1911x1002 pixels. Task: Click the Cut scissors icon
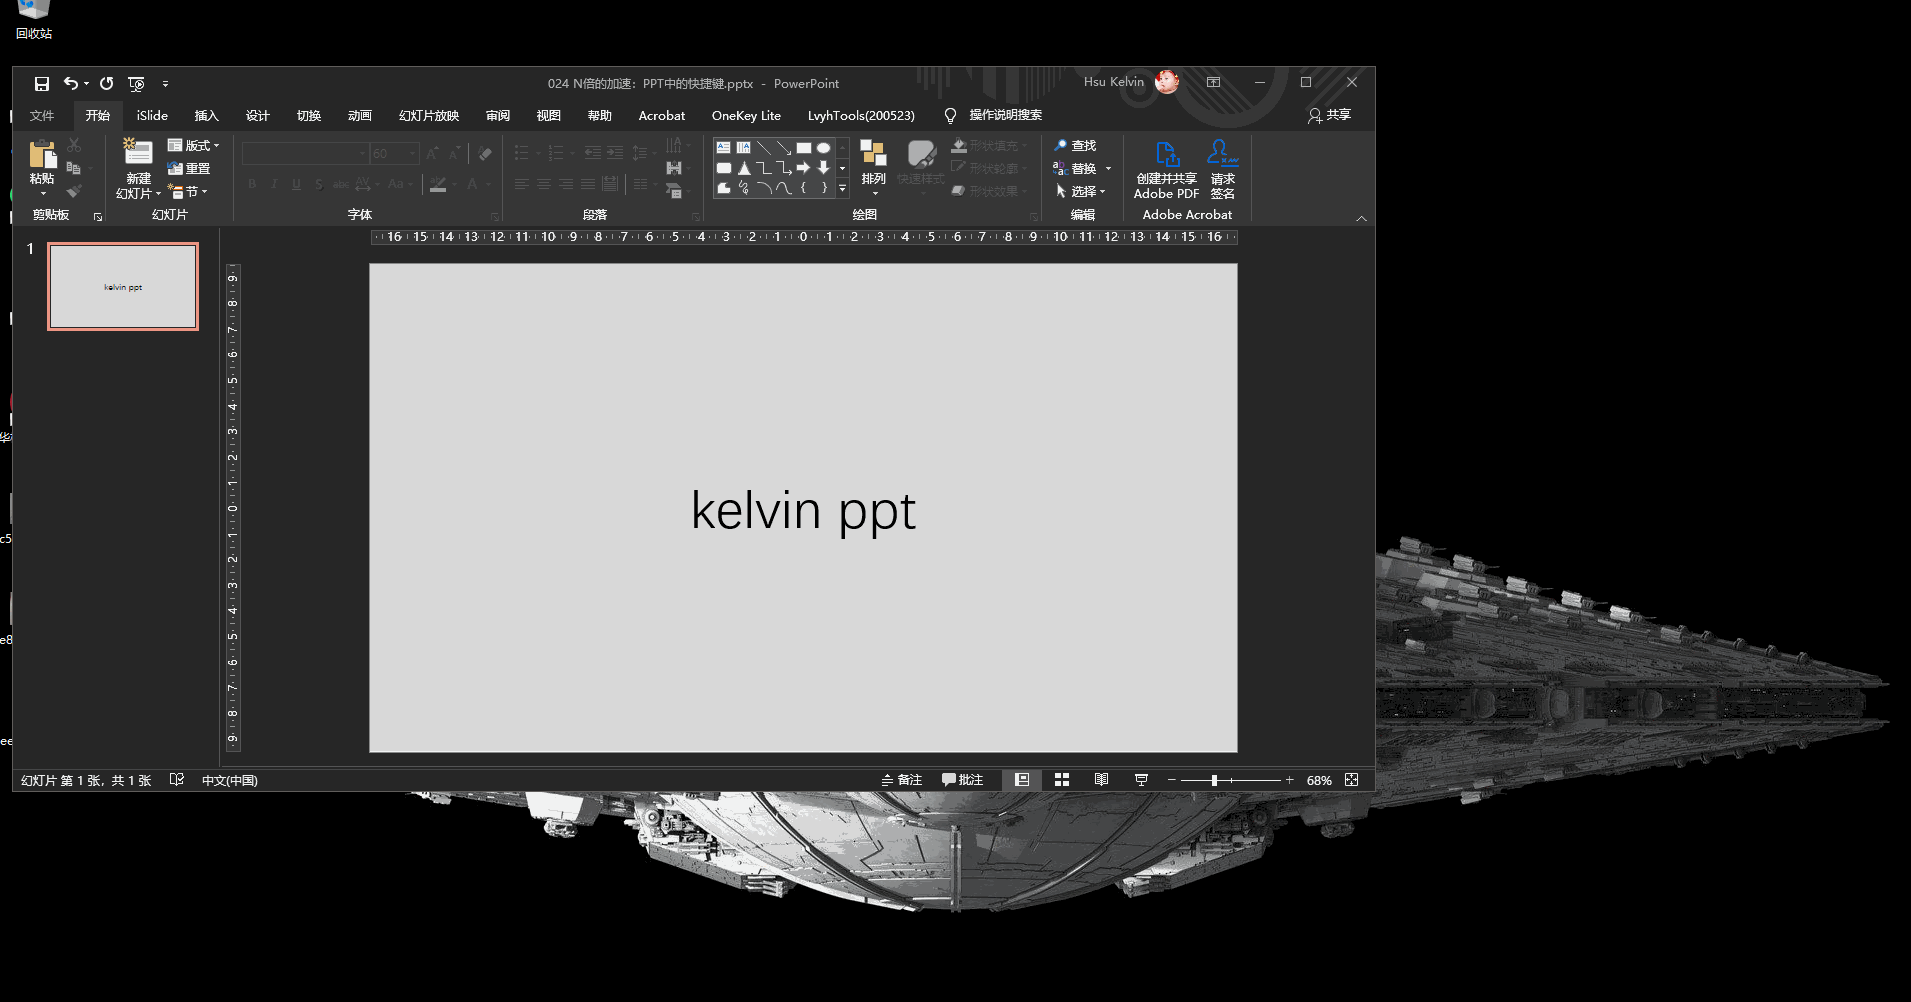(74, 146)
